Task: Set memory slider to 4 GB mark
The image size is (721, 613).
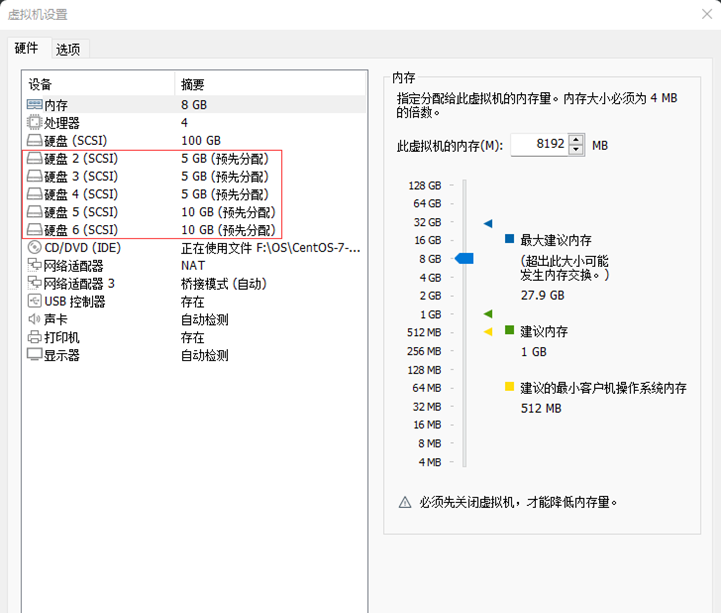Action: tap(464, 278)
